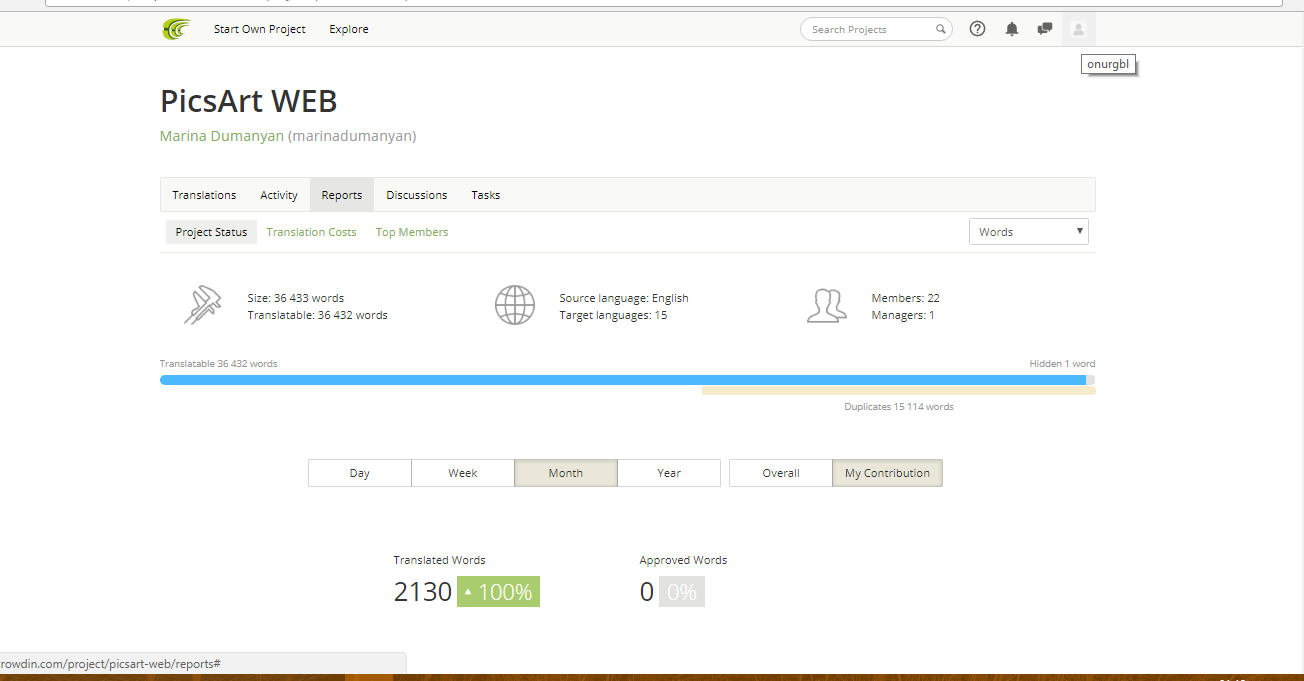Click the Explore link
Viewport: 1304px width, 681px height.
(x=349, y=29)
